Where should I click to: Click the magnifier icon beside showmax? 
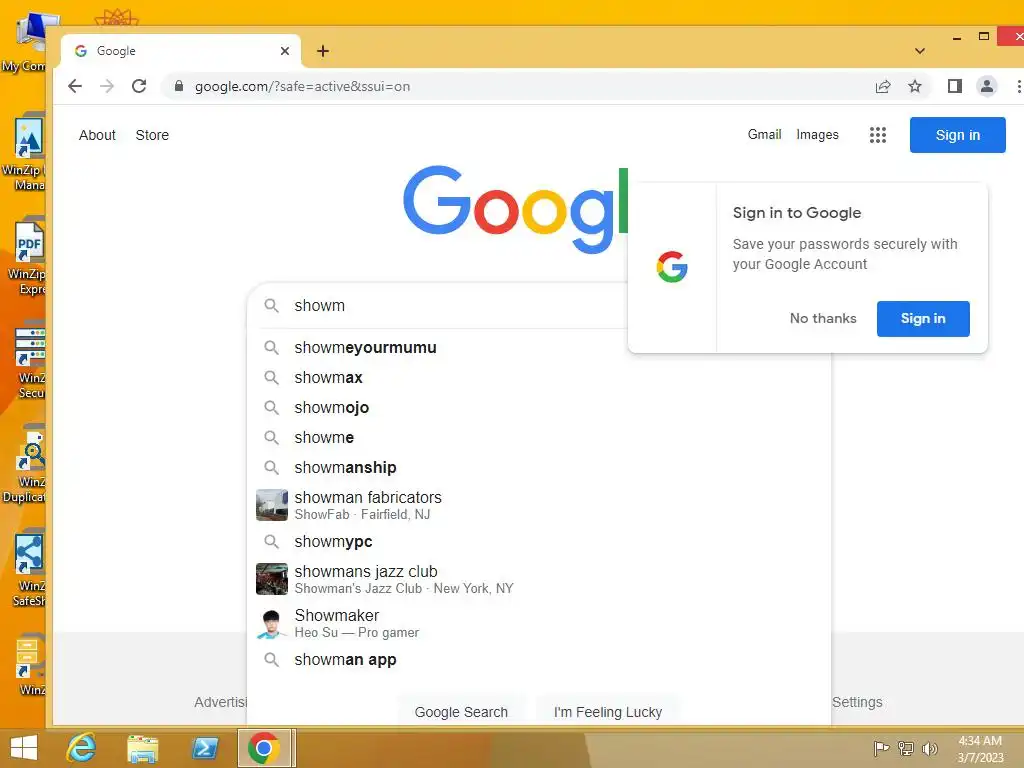271,377
